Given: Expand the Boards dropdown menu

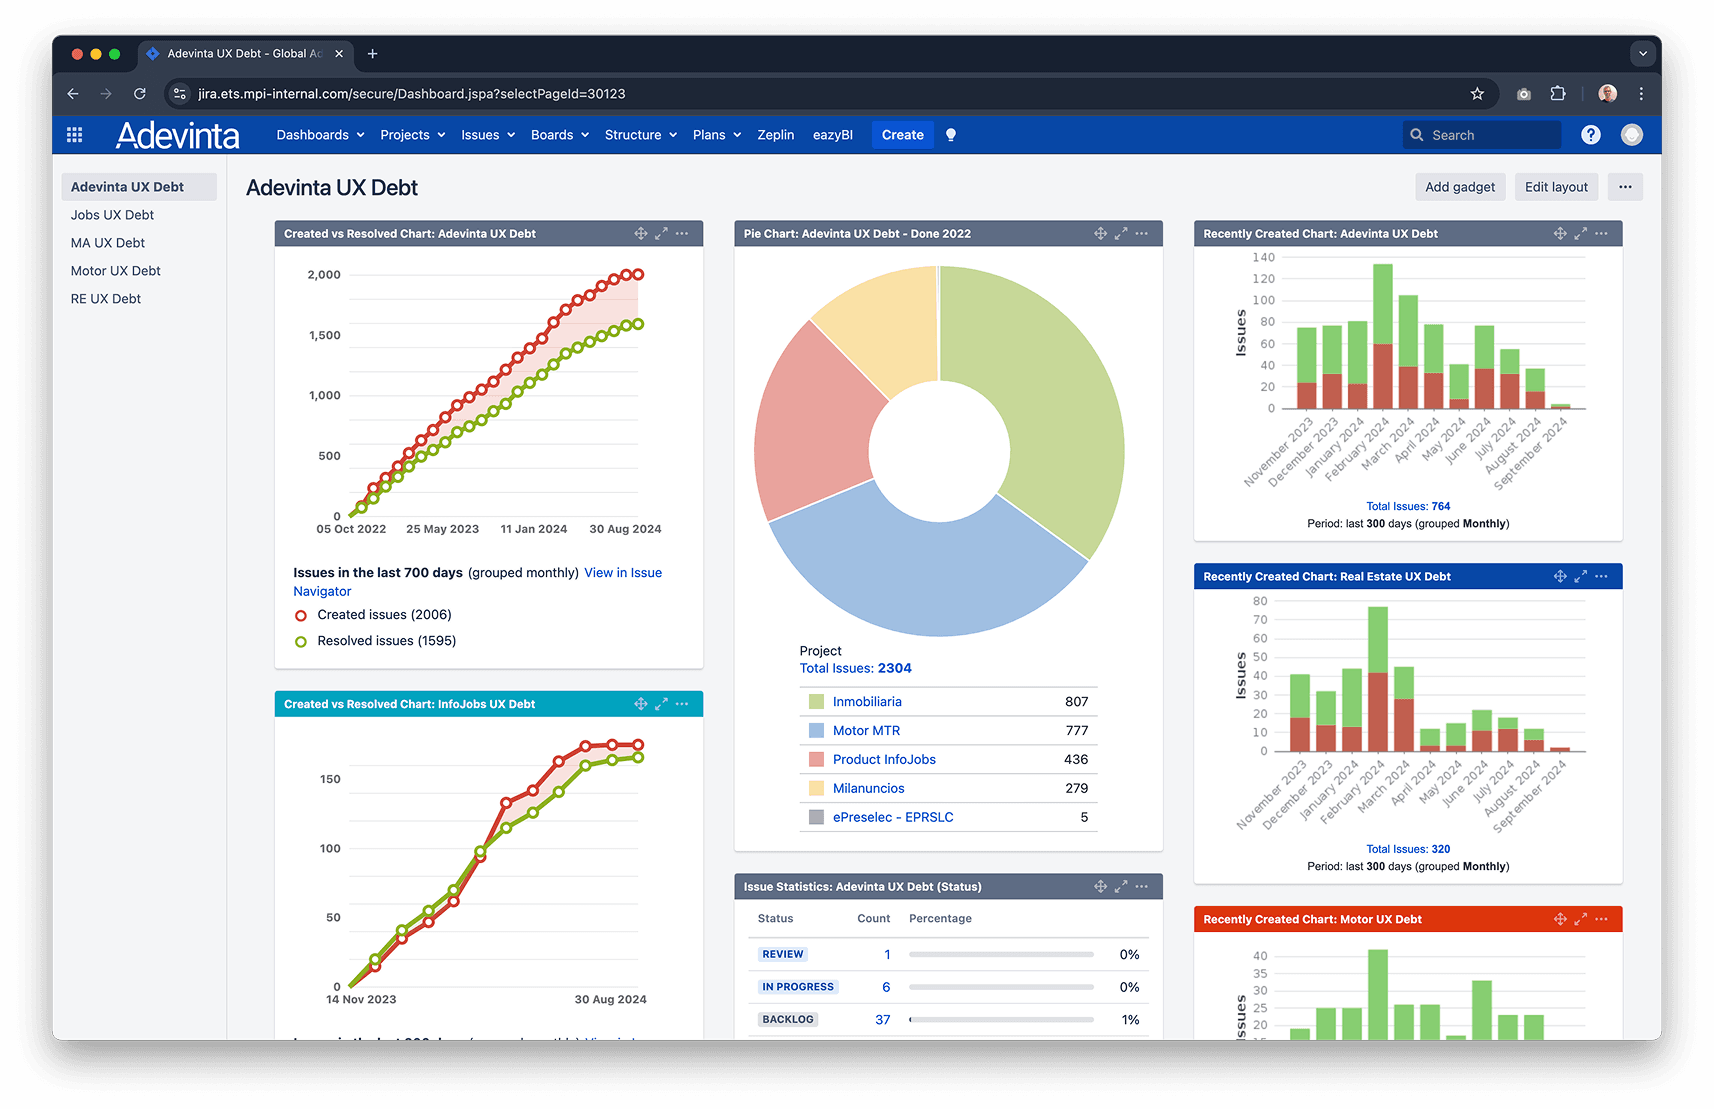Looking at the screenshot, I should [560, 135].
